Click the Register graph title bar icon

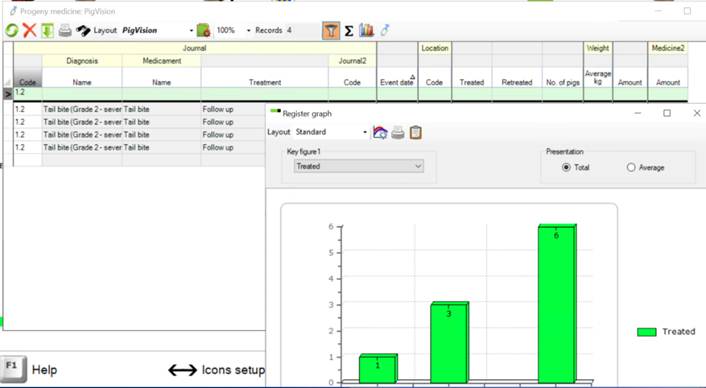pos(276,111)
